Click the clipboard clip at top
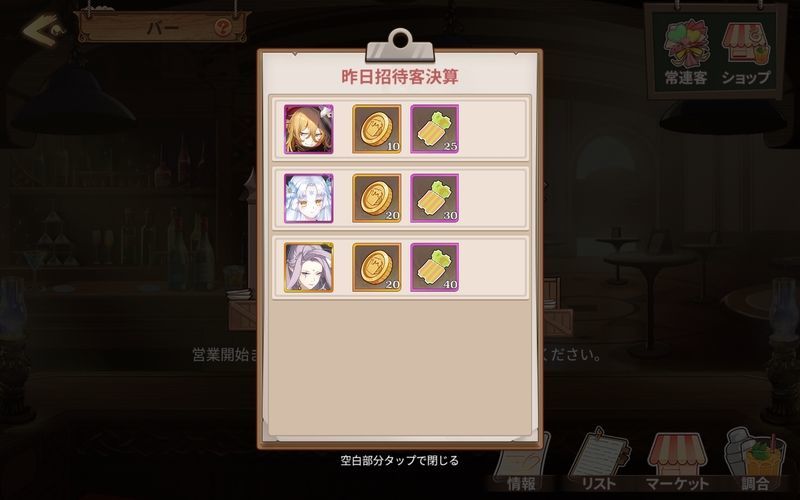 (400, 46)
